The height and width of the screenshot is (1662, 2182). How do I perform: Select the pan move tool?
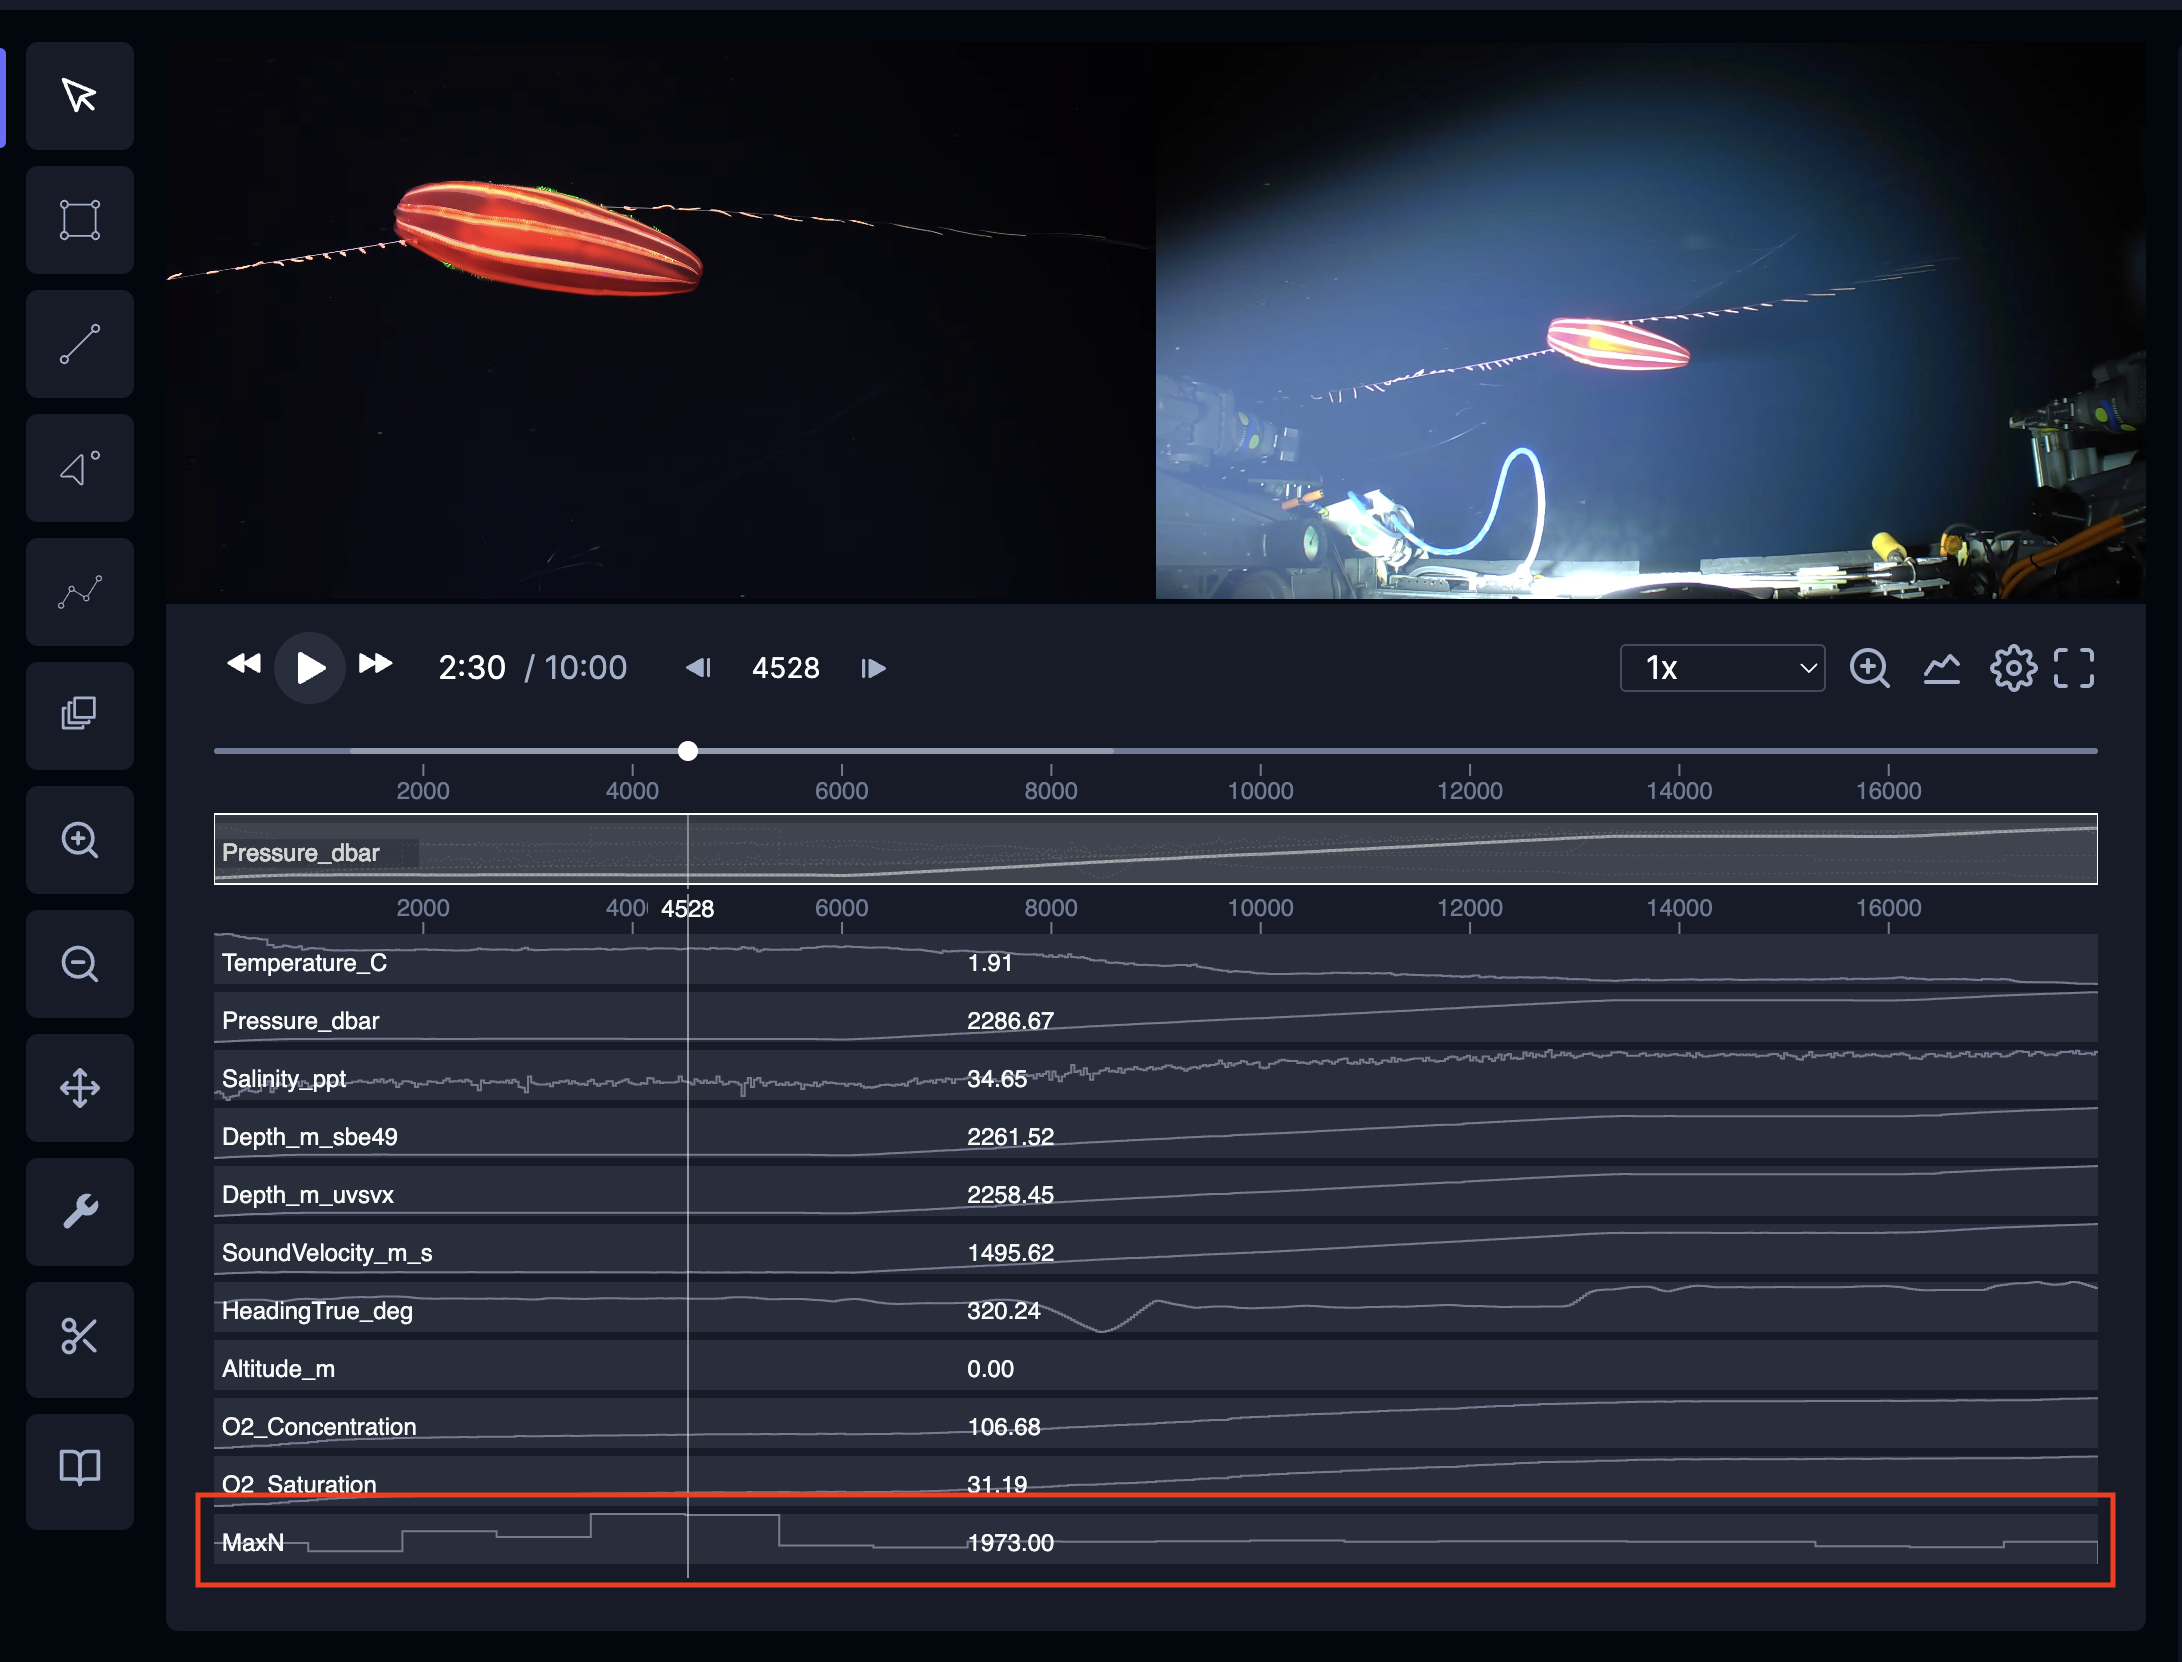coord(80,1088)
